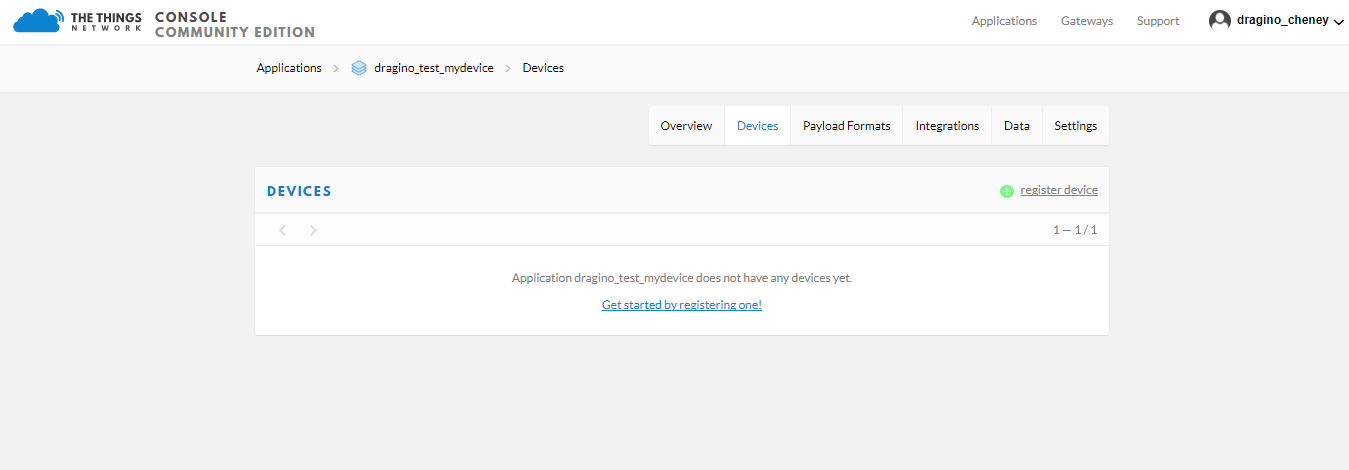Open Applications in top navigation
The width and height of the screenshot is (1349, 470).
click(x=1004, y=21)
